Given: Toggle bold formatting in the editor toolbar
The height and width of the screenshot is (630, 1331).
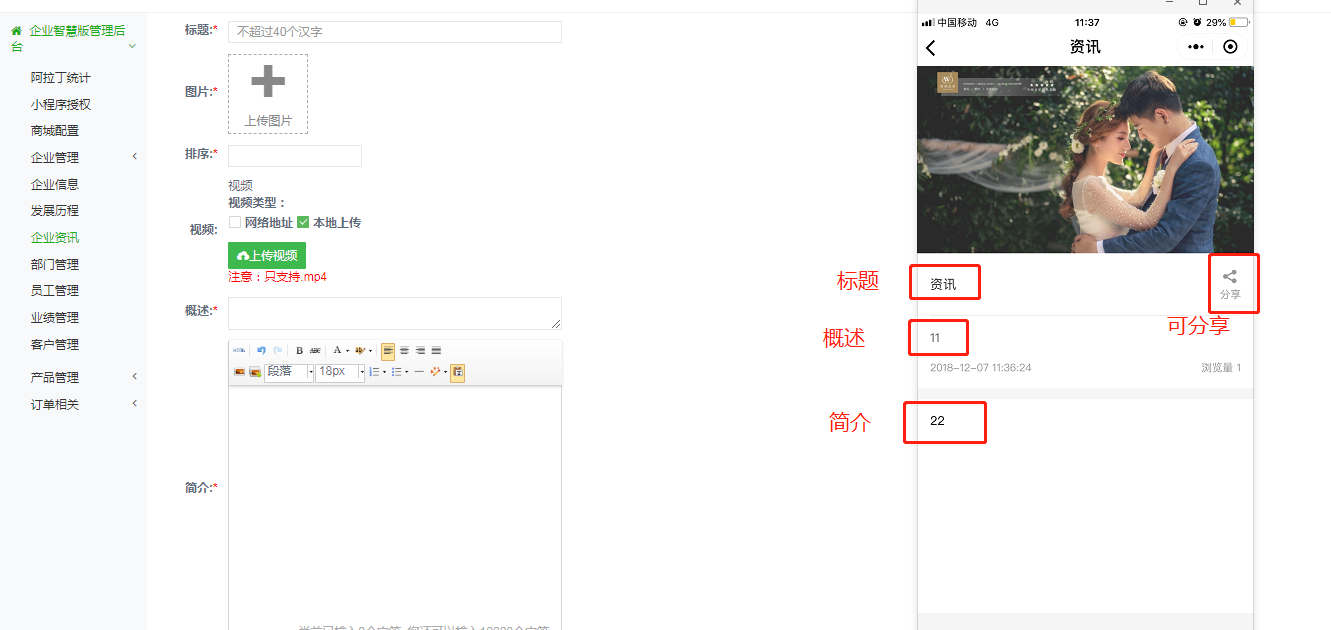Looking at the screenshot, I should pos(299,350).
